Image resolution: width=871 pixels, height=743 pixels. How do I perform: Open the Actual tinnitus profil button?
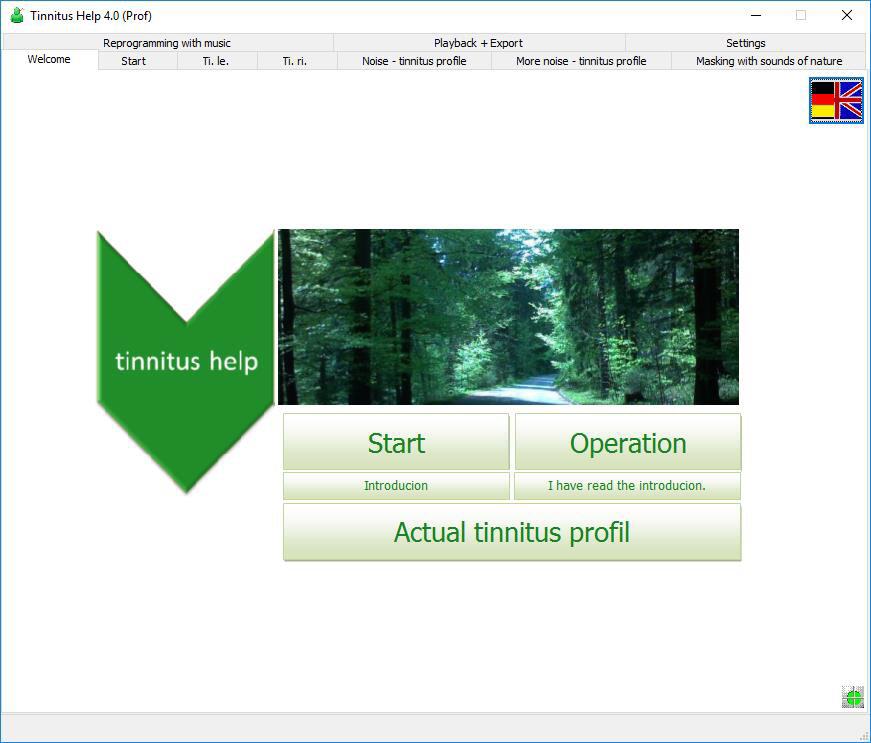pos(512,532)
